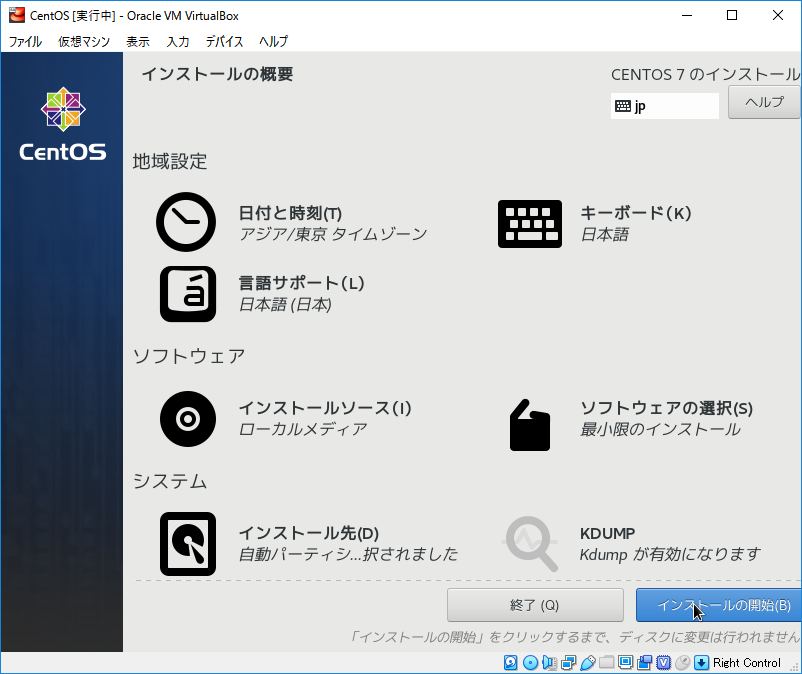The image size is (802, 674).
Task: Click the システム section heading
Action: tap(170, 481)
